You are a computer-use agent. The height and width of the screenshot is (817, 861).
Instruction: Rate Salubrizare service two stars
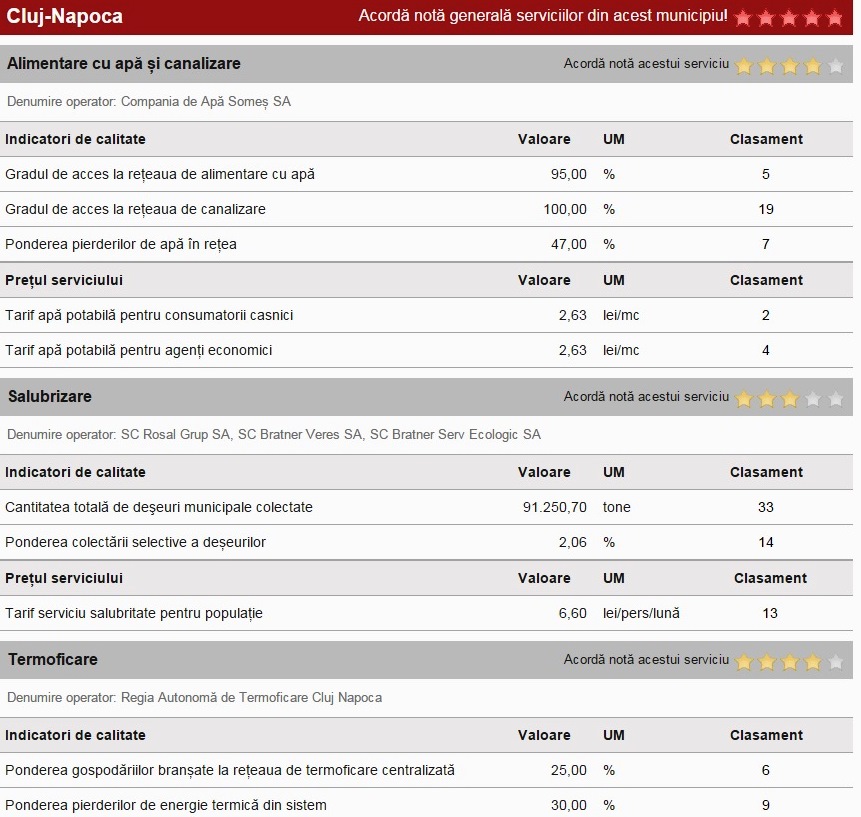pyautogui.click(x=767, y=398)
